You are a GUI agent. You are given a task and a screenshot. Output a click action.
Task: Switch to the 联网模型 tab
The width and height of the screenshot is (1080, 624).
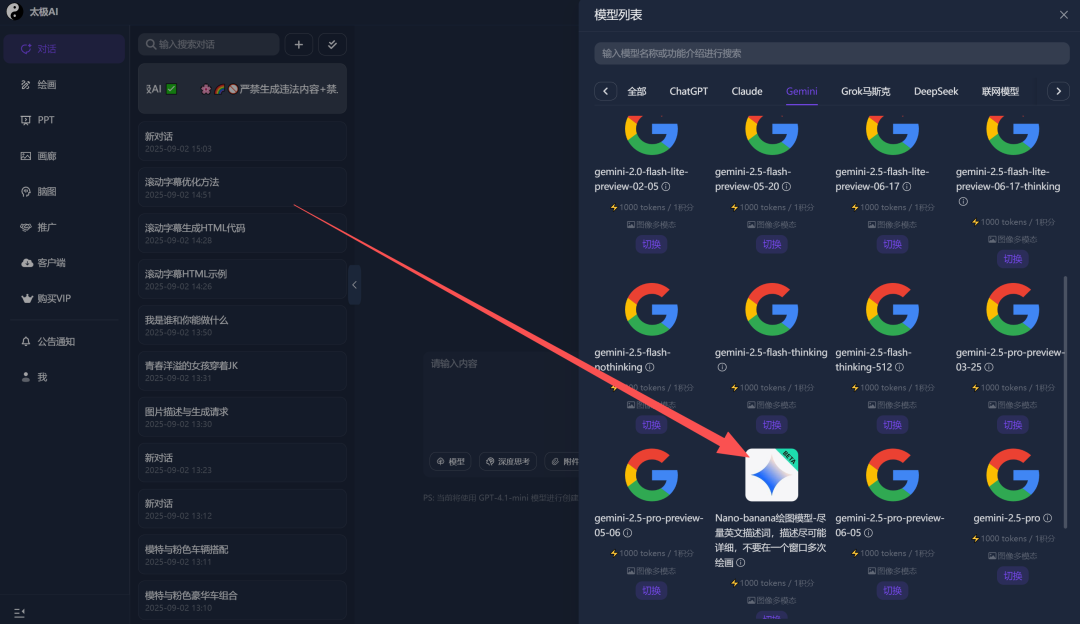click(1000, 92)
